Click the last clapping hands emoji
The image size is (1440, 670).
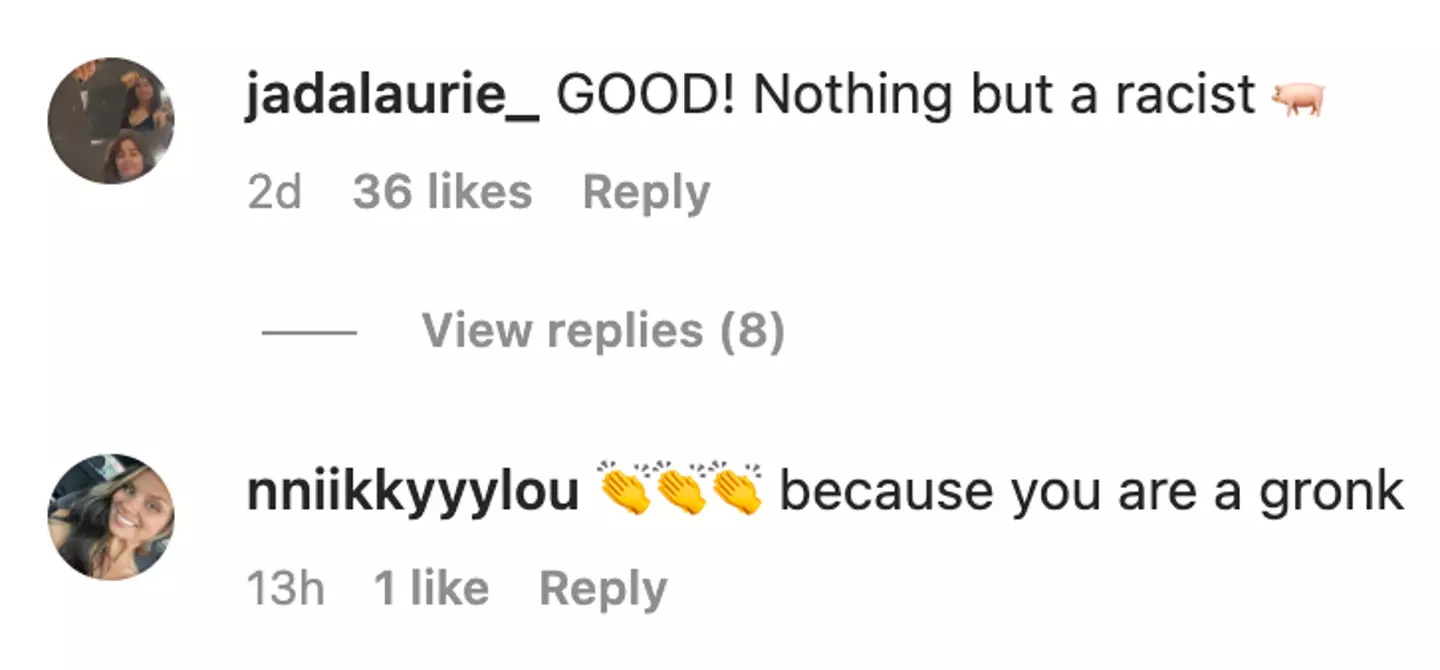736,490
